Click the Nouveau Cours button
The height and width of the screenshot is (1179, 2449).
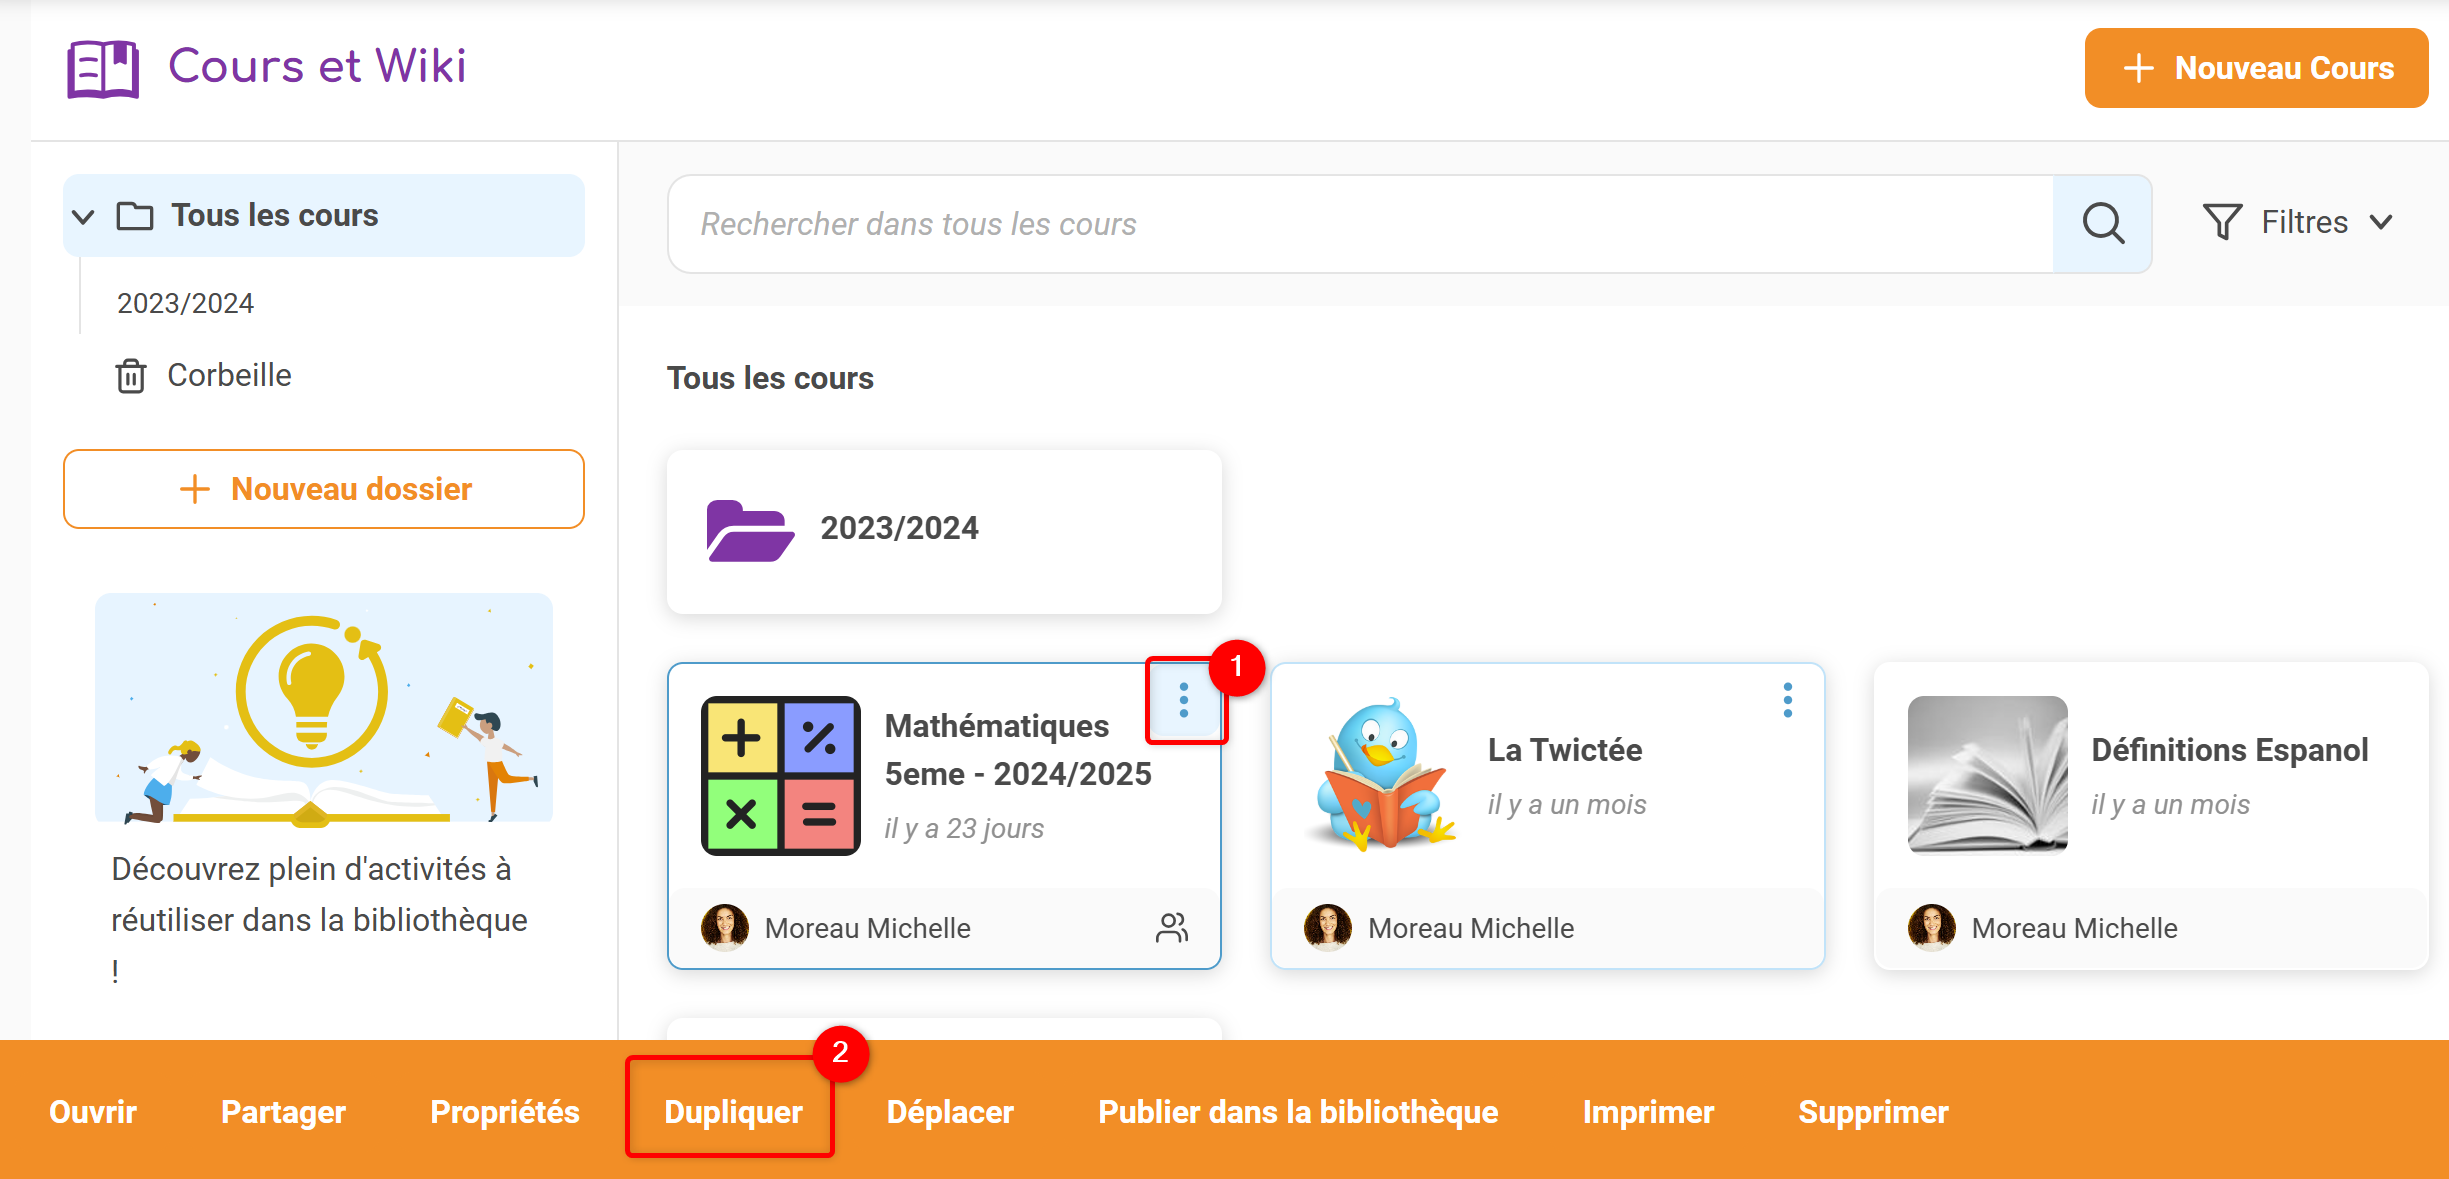(2256, 68)
